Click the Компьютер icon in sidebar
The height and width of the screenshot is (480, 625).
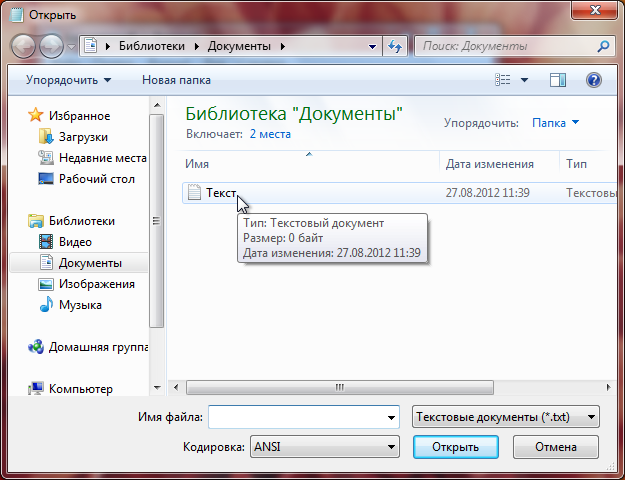click(36, 389)
